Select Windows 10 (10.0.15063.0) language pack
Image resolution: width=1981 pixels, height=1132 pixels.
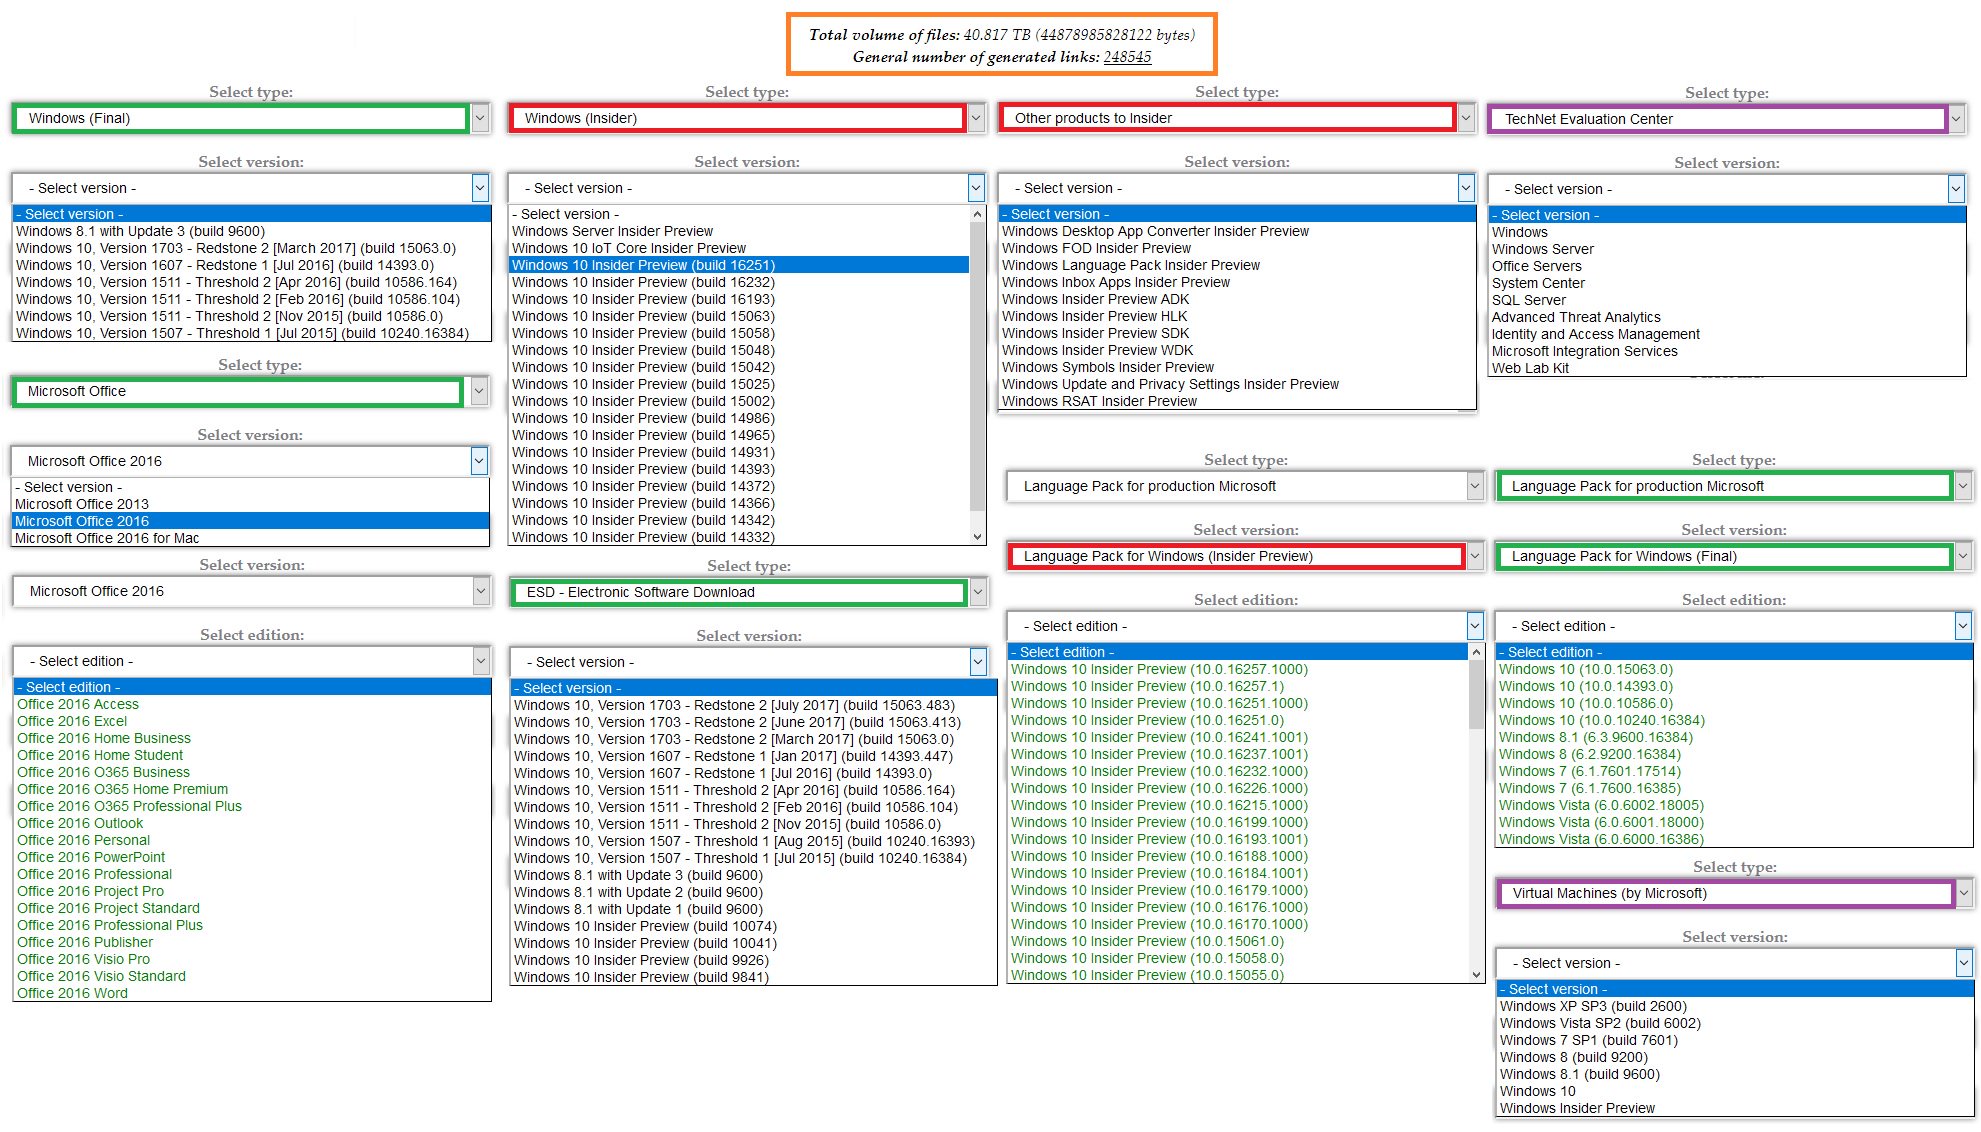[1734, 669]
